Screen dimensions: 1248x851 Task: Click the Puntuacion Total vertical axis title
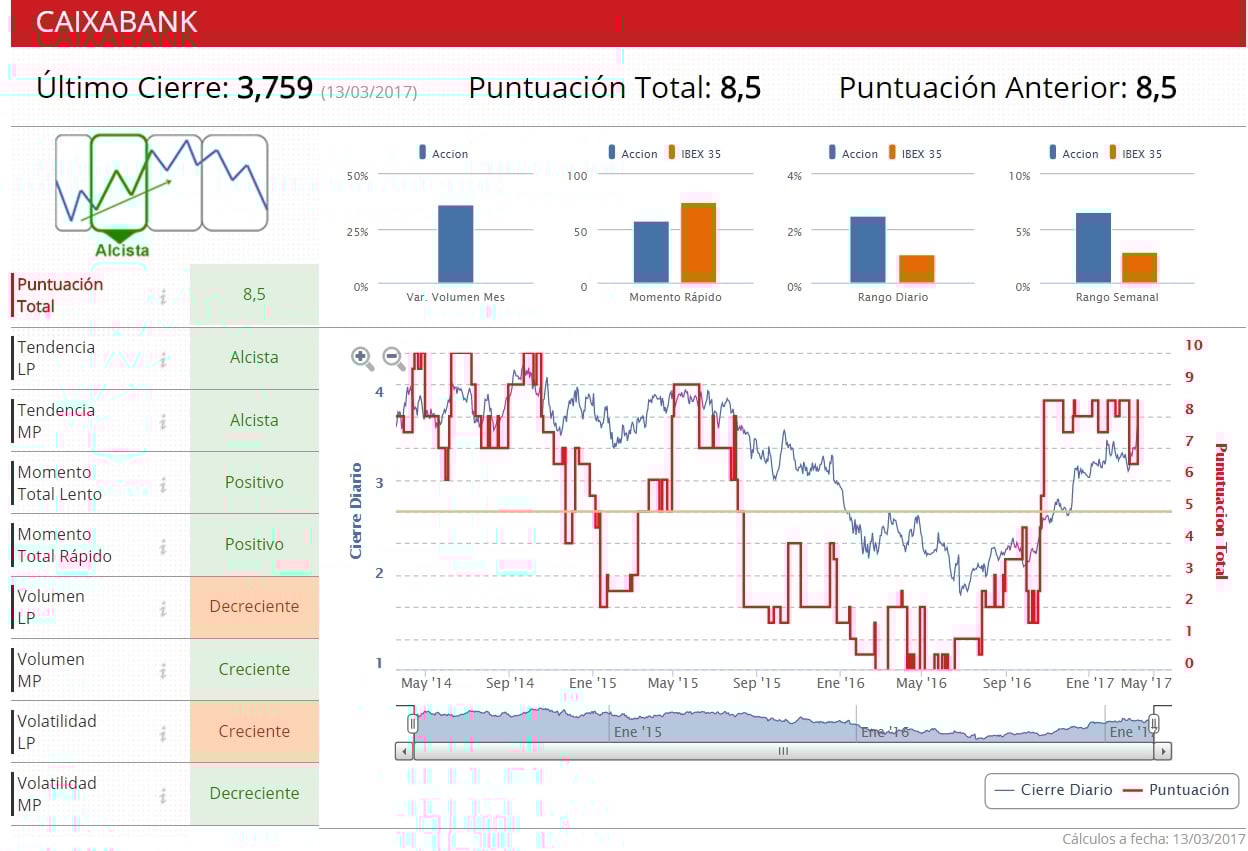click(x=1220, y=511)
